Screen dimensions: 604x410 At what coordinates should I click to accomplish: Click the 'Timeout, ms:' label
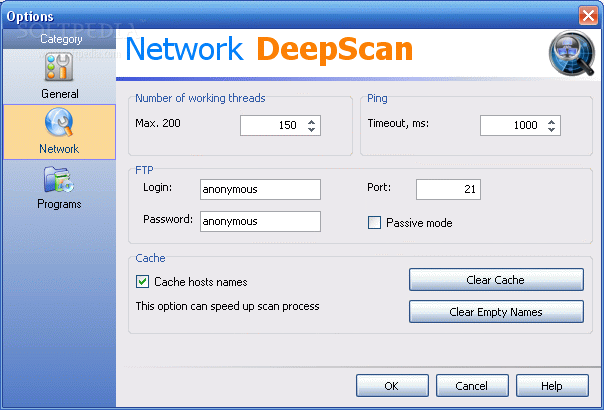pyautogui.click(x=398, y=123)
